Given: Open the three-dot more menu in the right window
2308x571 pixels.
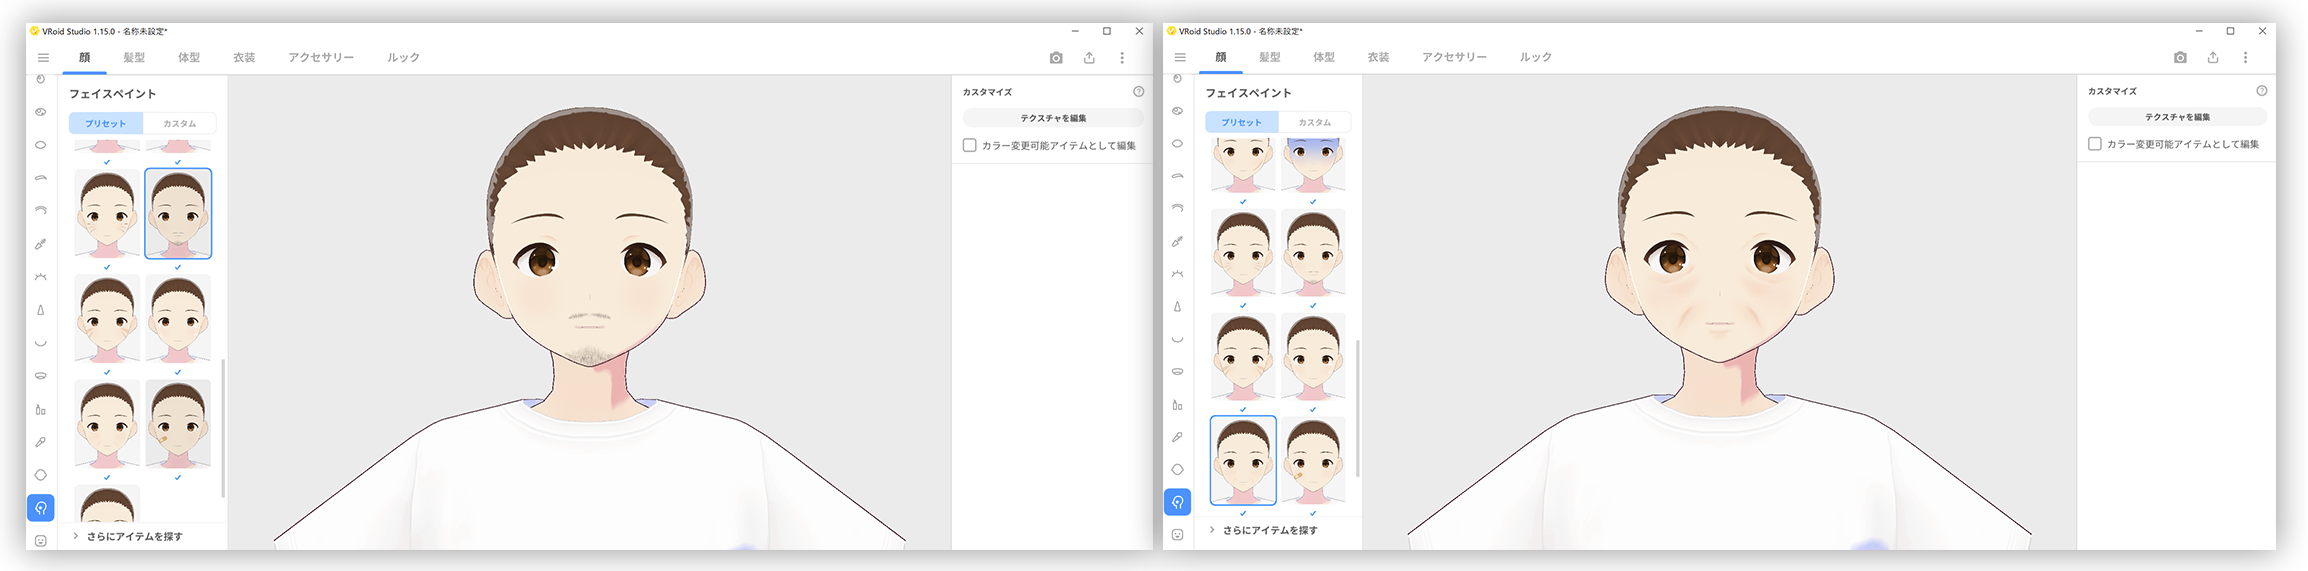Looking at the screenshot, I should tap(2245, 58).
